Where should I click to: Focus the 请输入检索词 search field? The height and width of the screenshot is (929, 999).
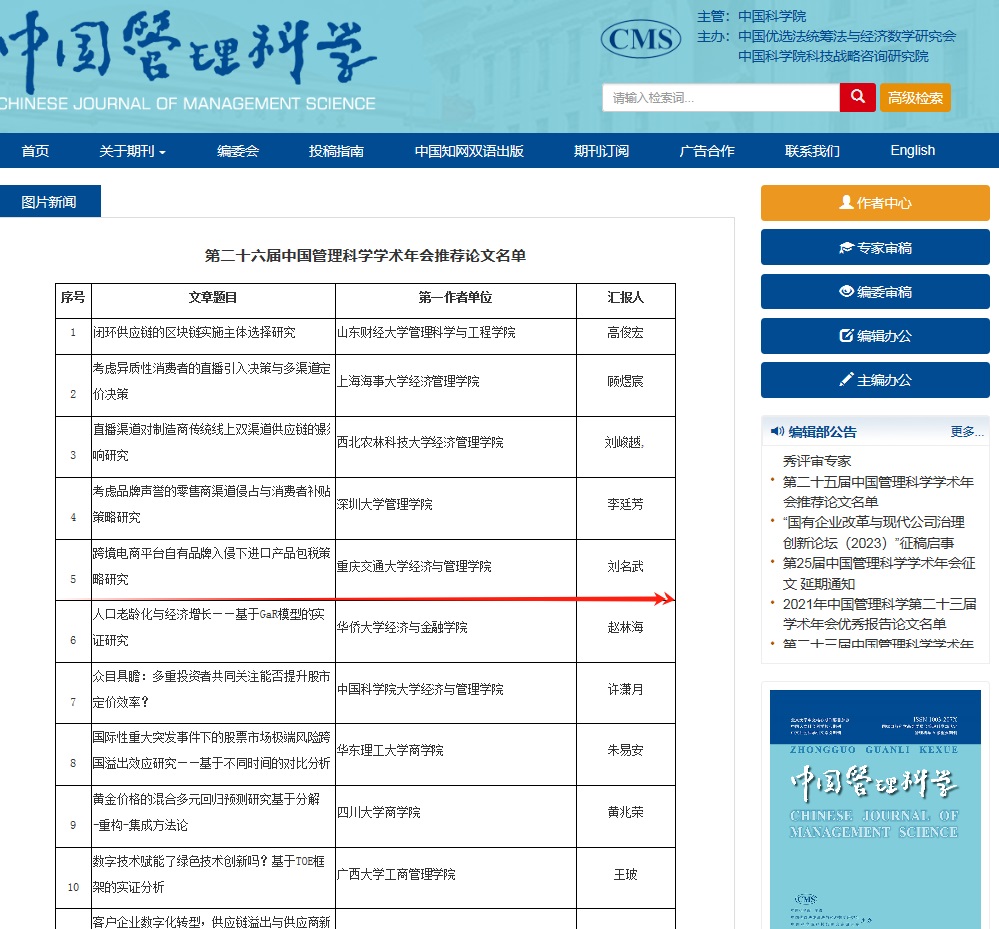(x=721, y=97)
